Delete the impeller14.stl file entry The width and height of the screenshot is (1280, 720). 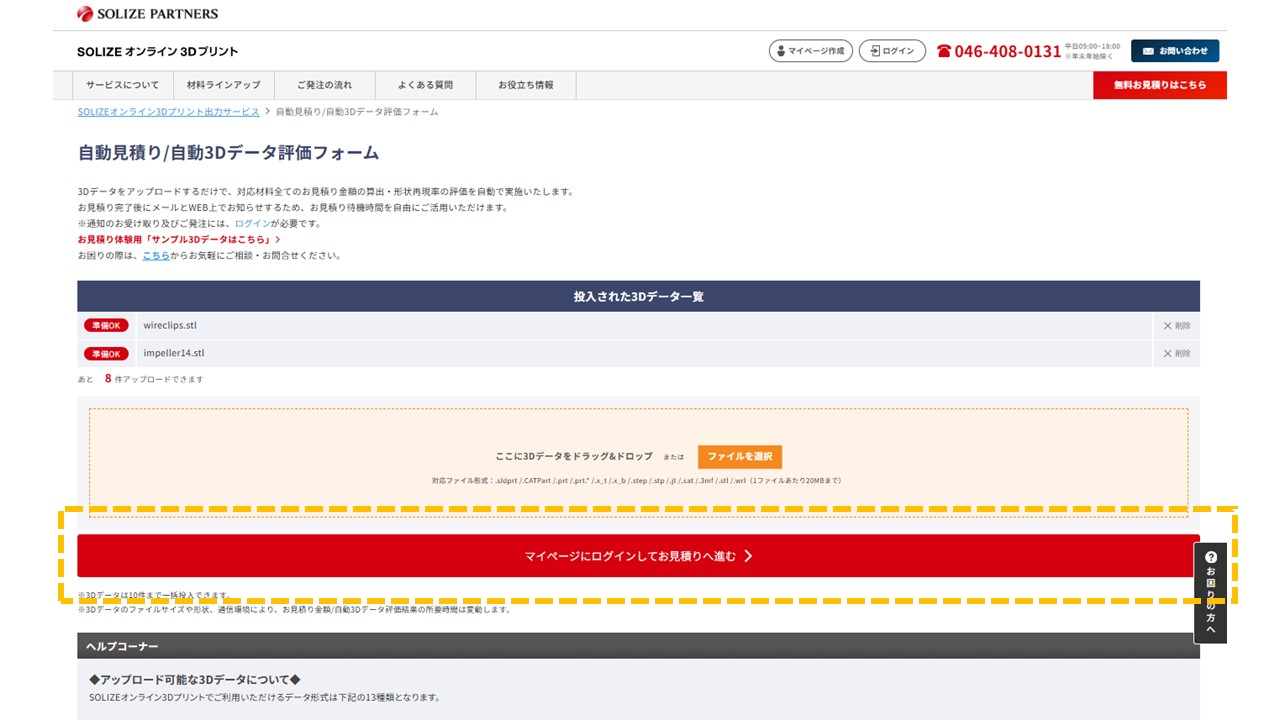click(1177, 354)
